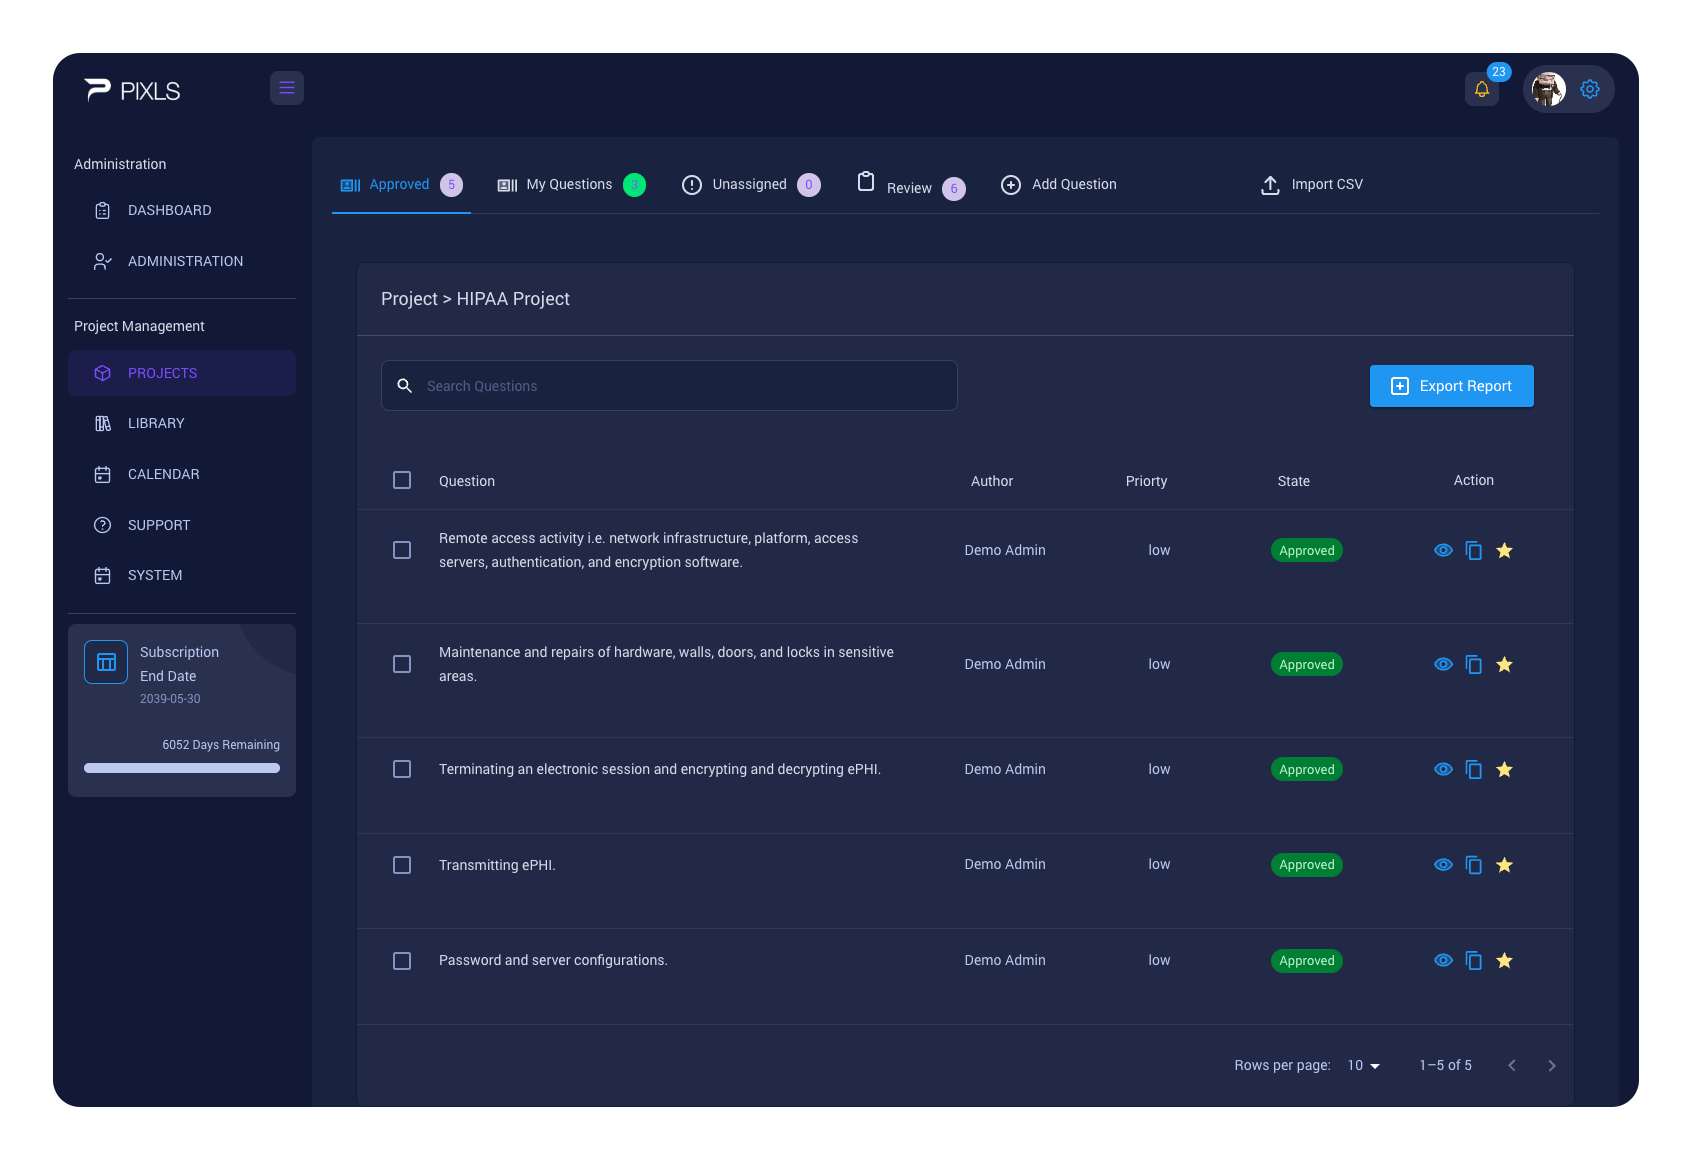Screen dimensions: 1692x1160
Task: Star the Terminating electronic session question
Action: [1504, 769]
